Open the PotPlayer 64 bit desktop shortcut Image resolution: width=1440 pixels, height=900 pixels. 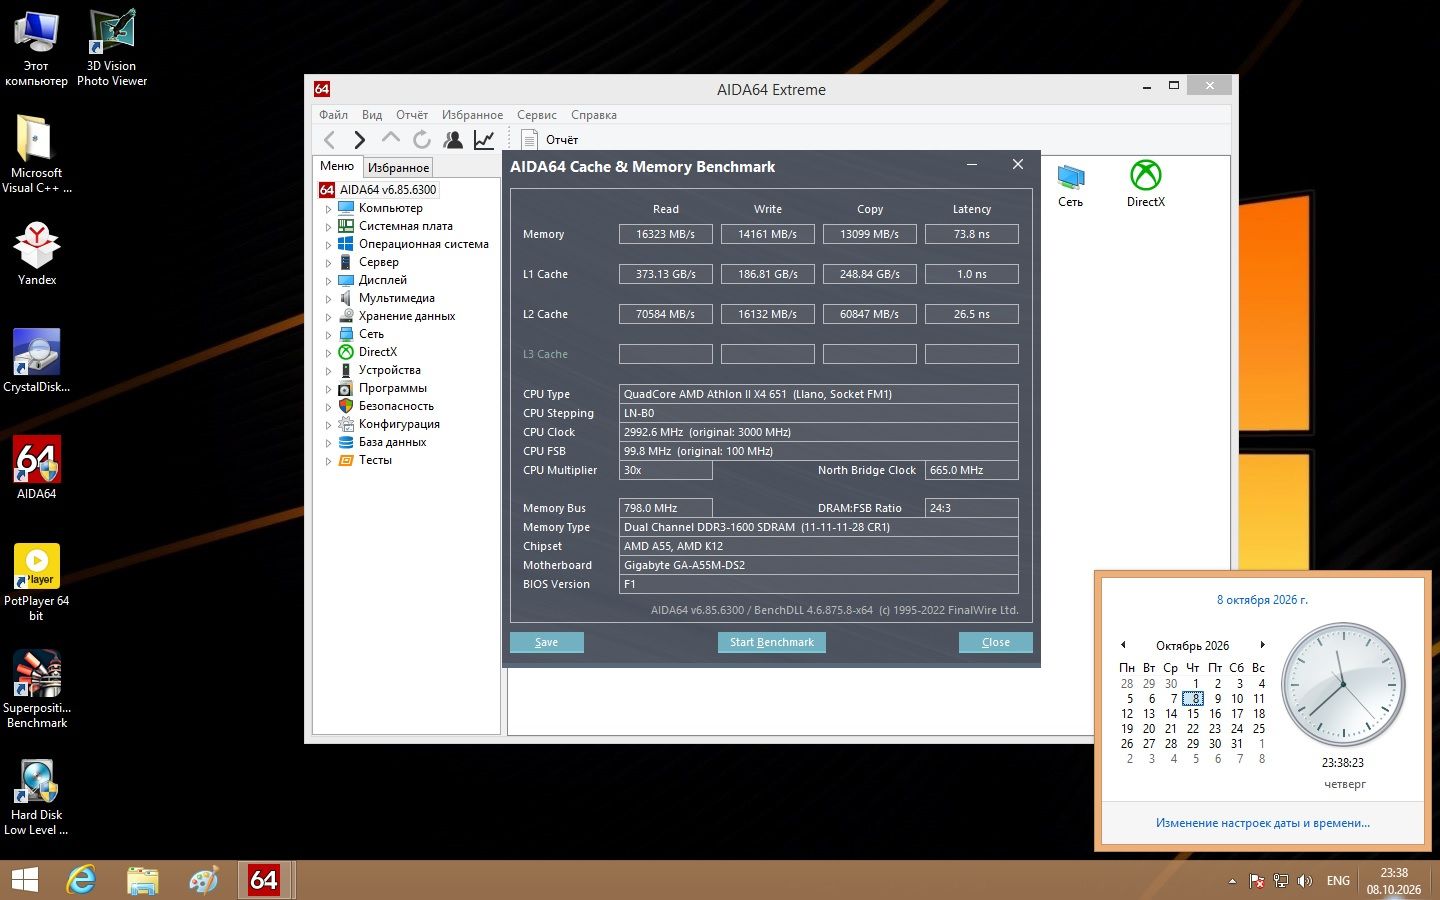click(x=37, y=582)
